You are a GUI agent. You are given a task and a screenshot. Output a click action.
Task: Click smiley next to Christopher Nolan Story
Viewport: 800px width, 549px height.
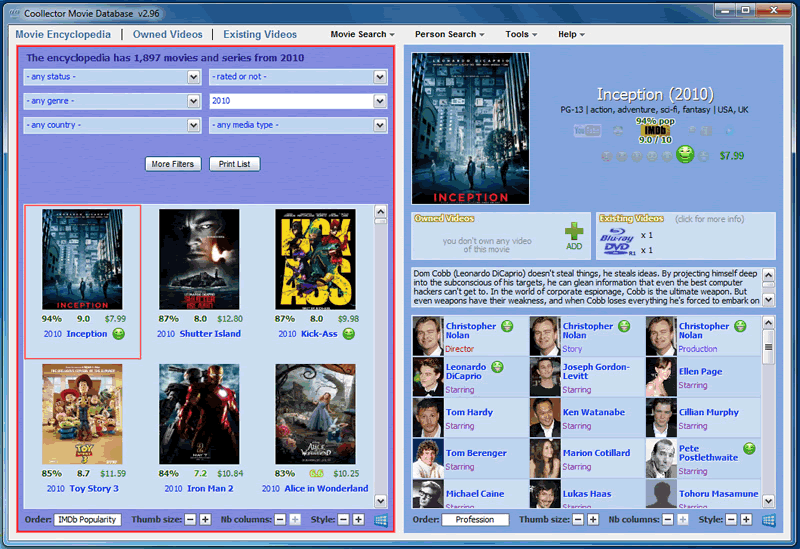point(623,326)
